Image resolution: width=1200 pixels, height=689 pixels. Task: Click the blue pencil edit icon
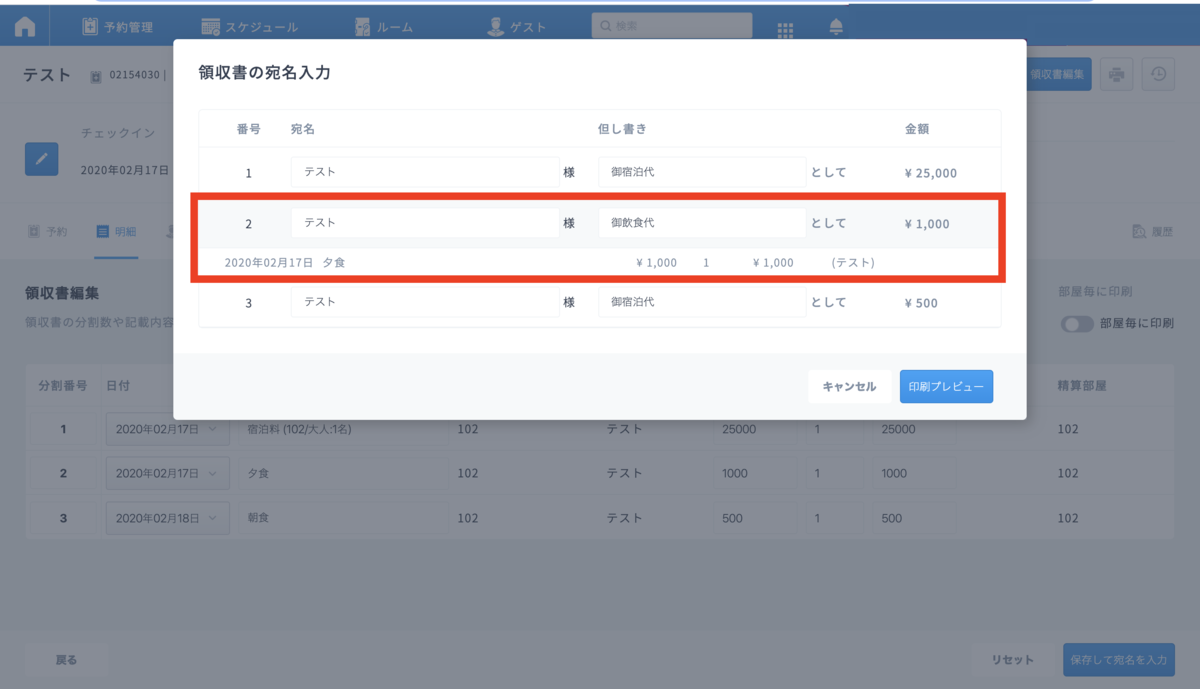click(x=42, y=159)
